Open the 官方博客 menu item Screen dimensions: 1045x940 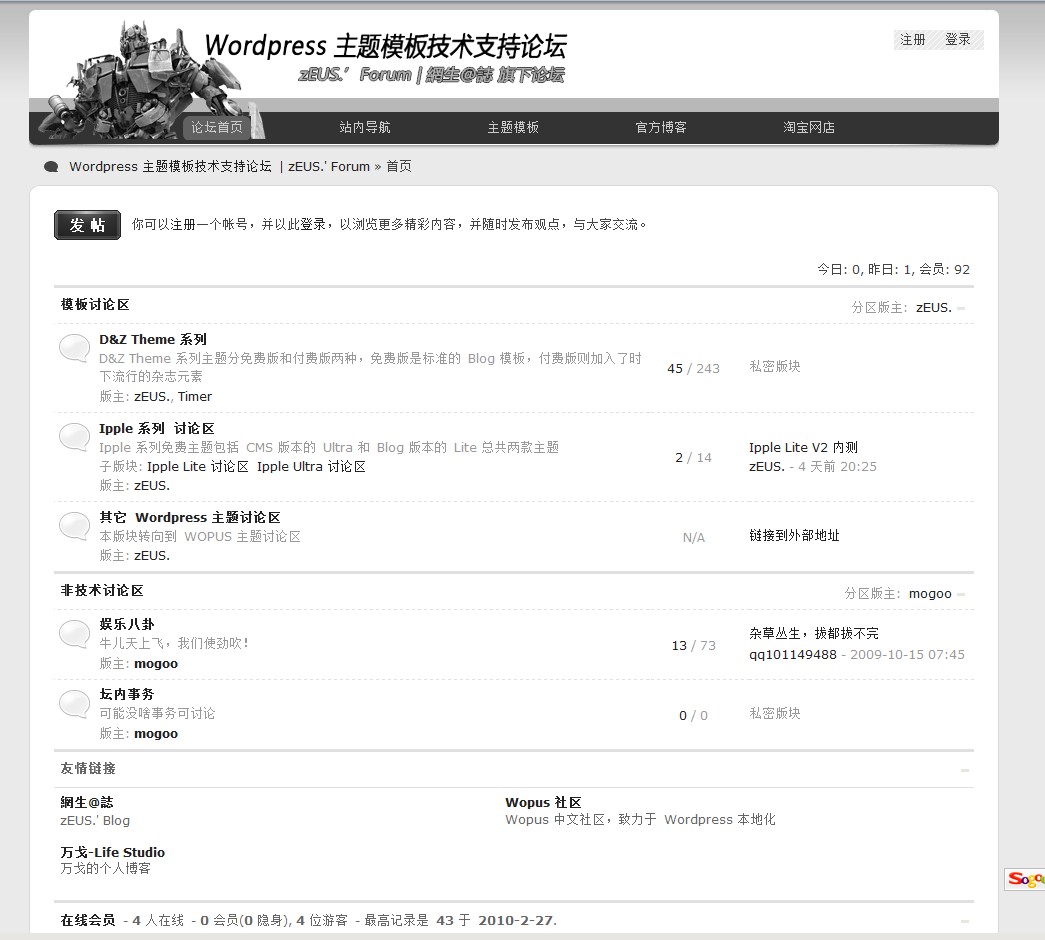pos(660,127)
